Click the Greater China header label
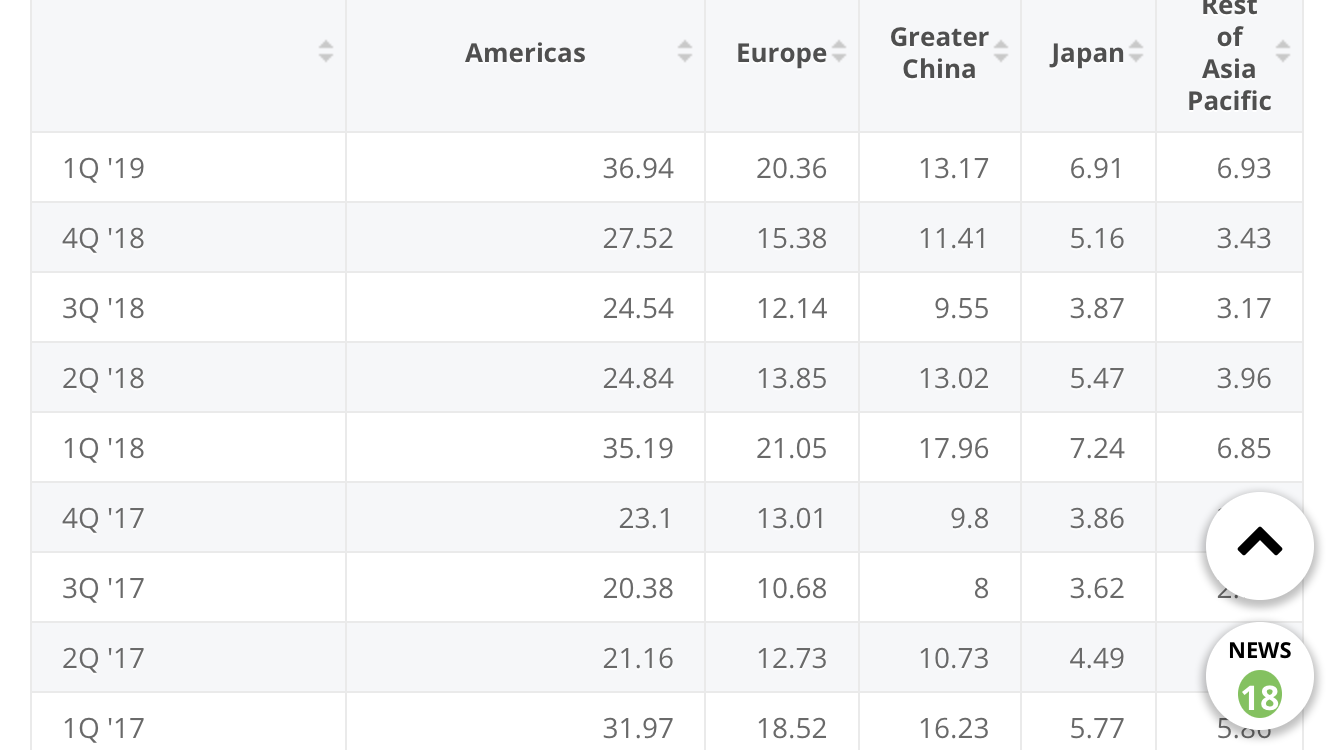This screenshot has width=1334, height=750. coord(939,53)
